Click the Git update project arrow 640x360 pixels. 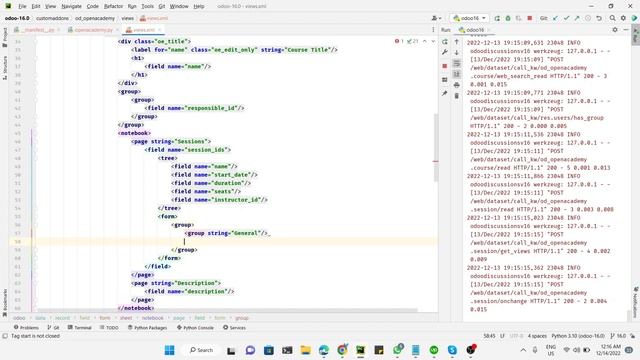[x=556, y=18]
